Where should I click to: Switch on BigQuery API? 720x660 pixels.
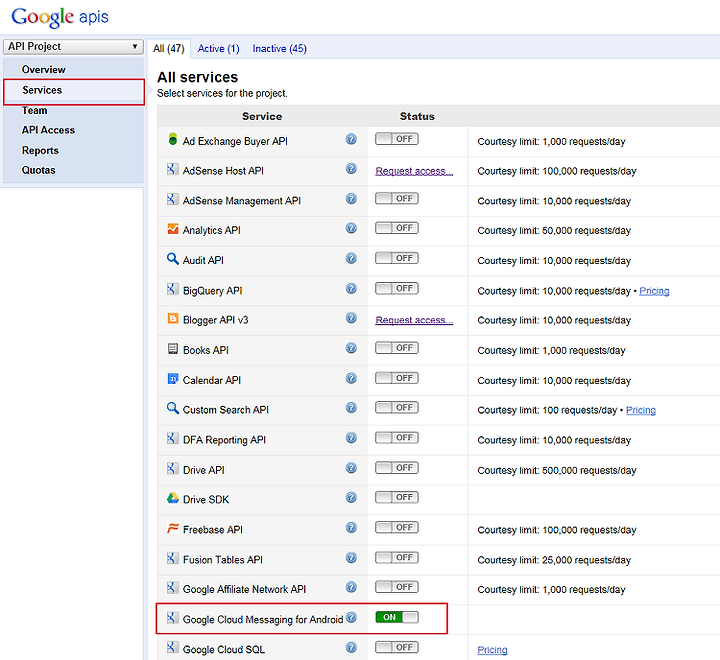397,288
